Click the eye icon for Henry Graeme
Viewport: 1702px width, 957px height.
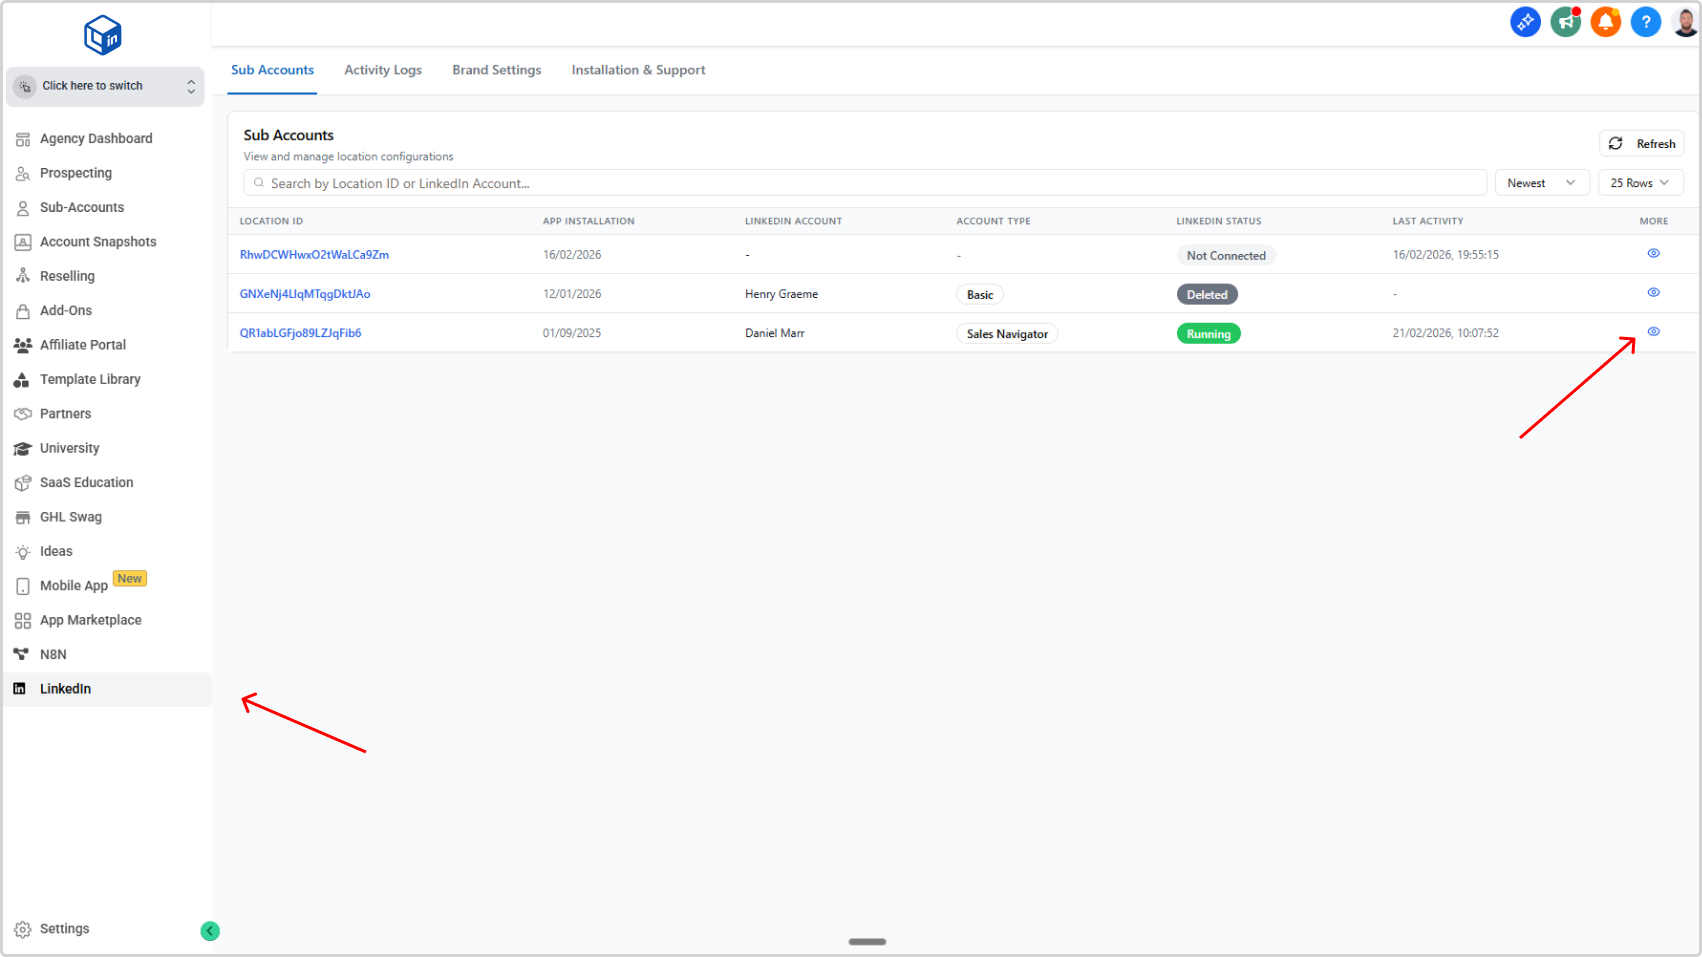1653,293
